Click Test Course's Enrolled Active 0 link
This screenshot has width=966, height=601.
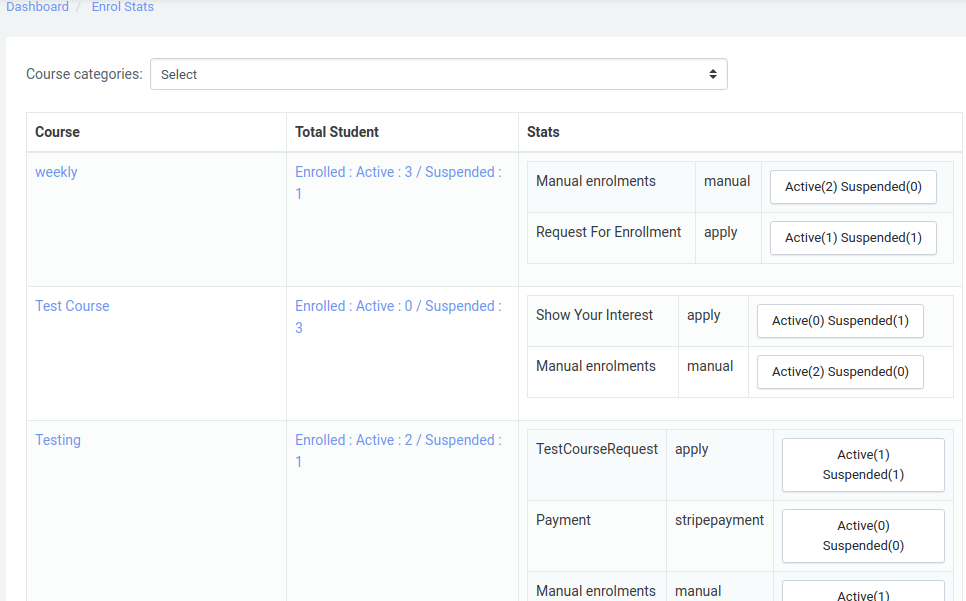tap(398, 306)
